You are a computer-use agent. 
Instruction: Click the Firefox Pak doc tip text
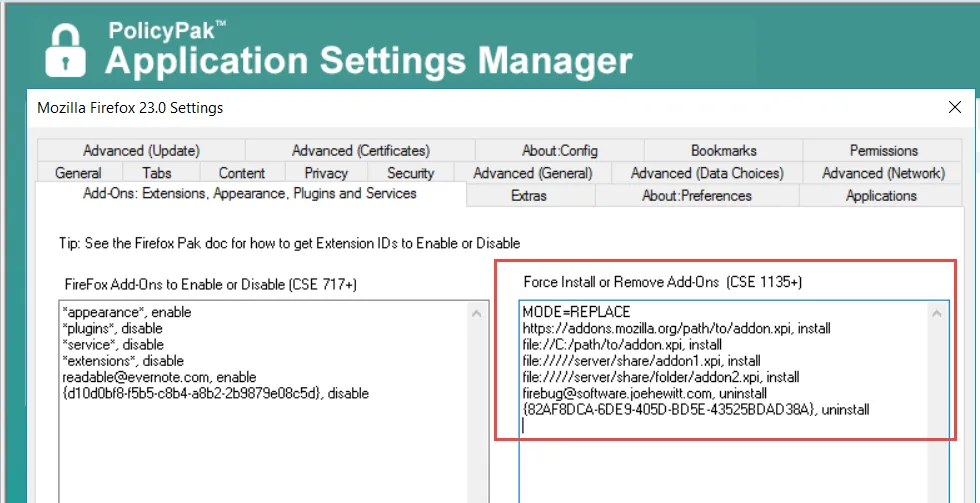tap(289, 242)
